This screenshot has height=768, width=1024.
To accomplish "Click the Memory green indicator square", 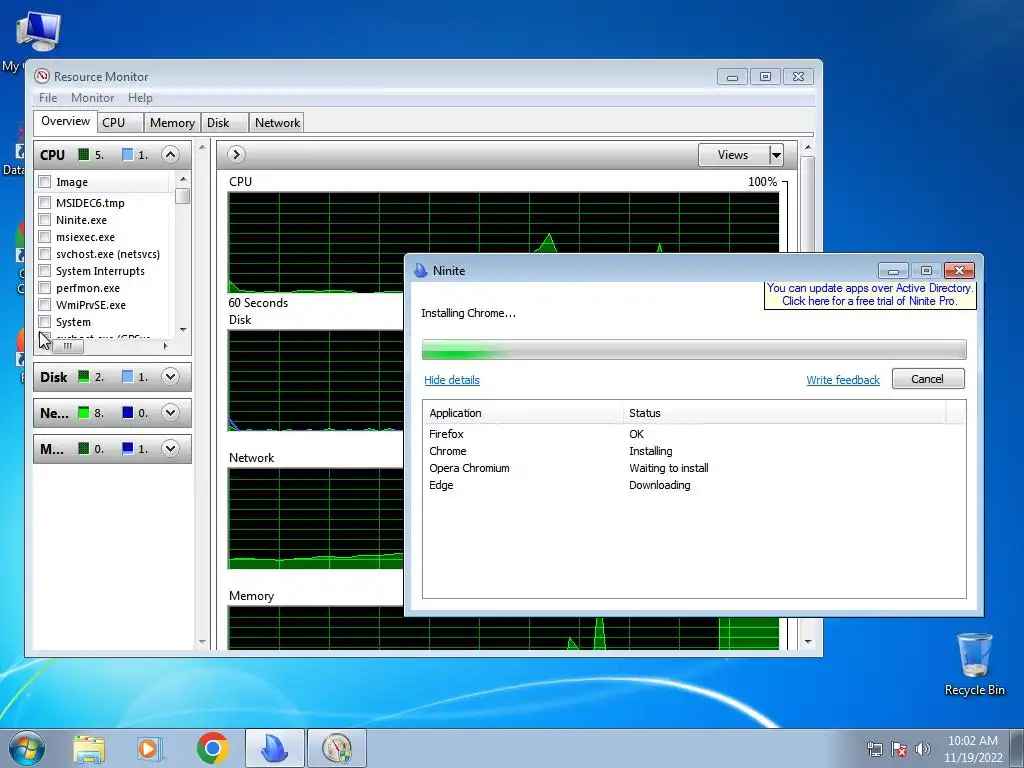I will click(84, 449).
